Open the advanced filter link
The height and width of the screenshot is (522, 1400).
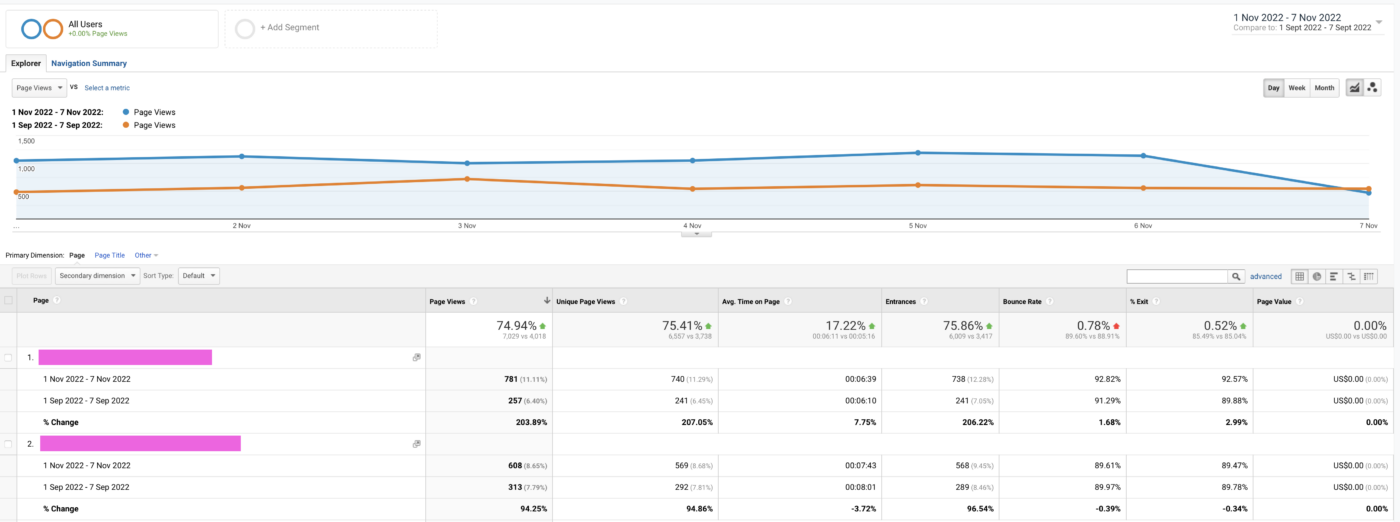coord(1266,276)
